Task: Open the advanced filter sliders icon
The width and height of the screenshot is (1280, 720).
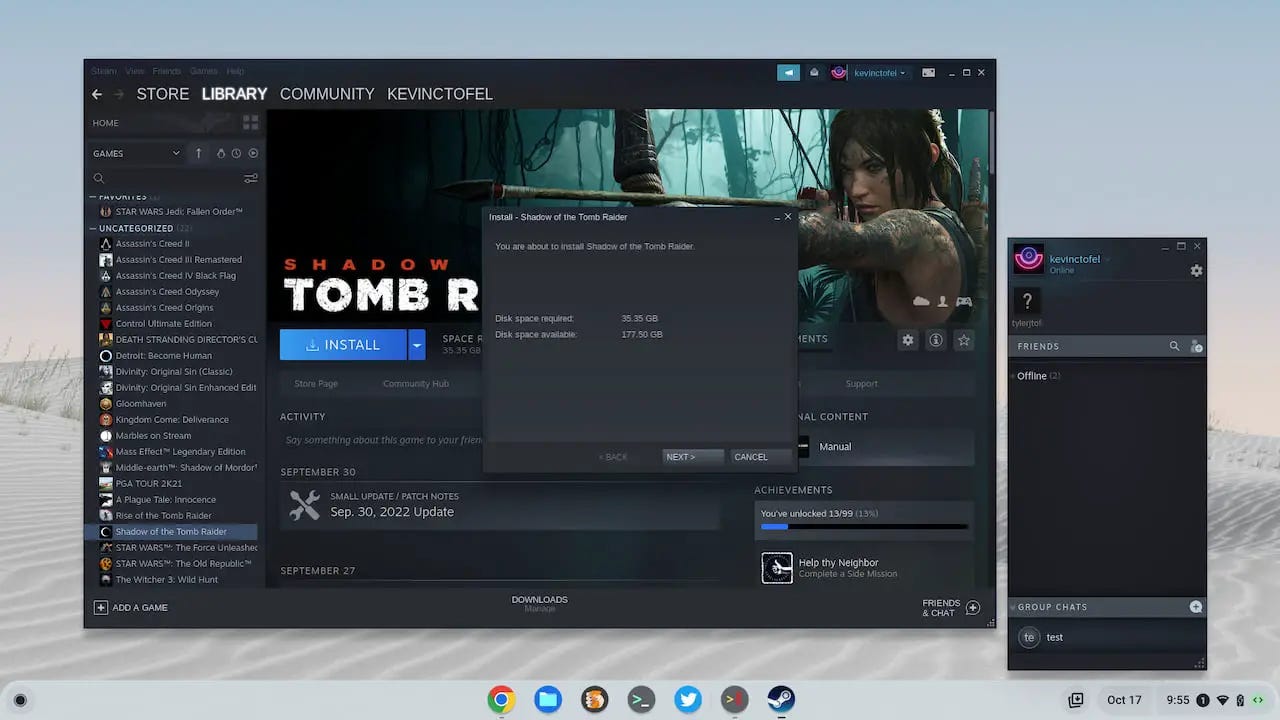Action: tap(250, 178)
